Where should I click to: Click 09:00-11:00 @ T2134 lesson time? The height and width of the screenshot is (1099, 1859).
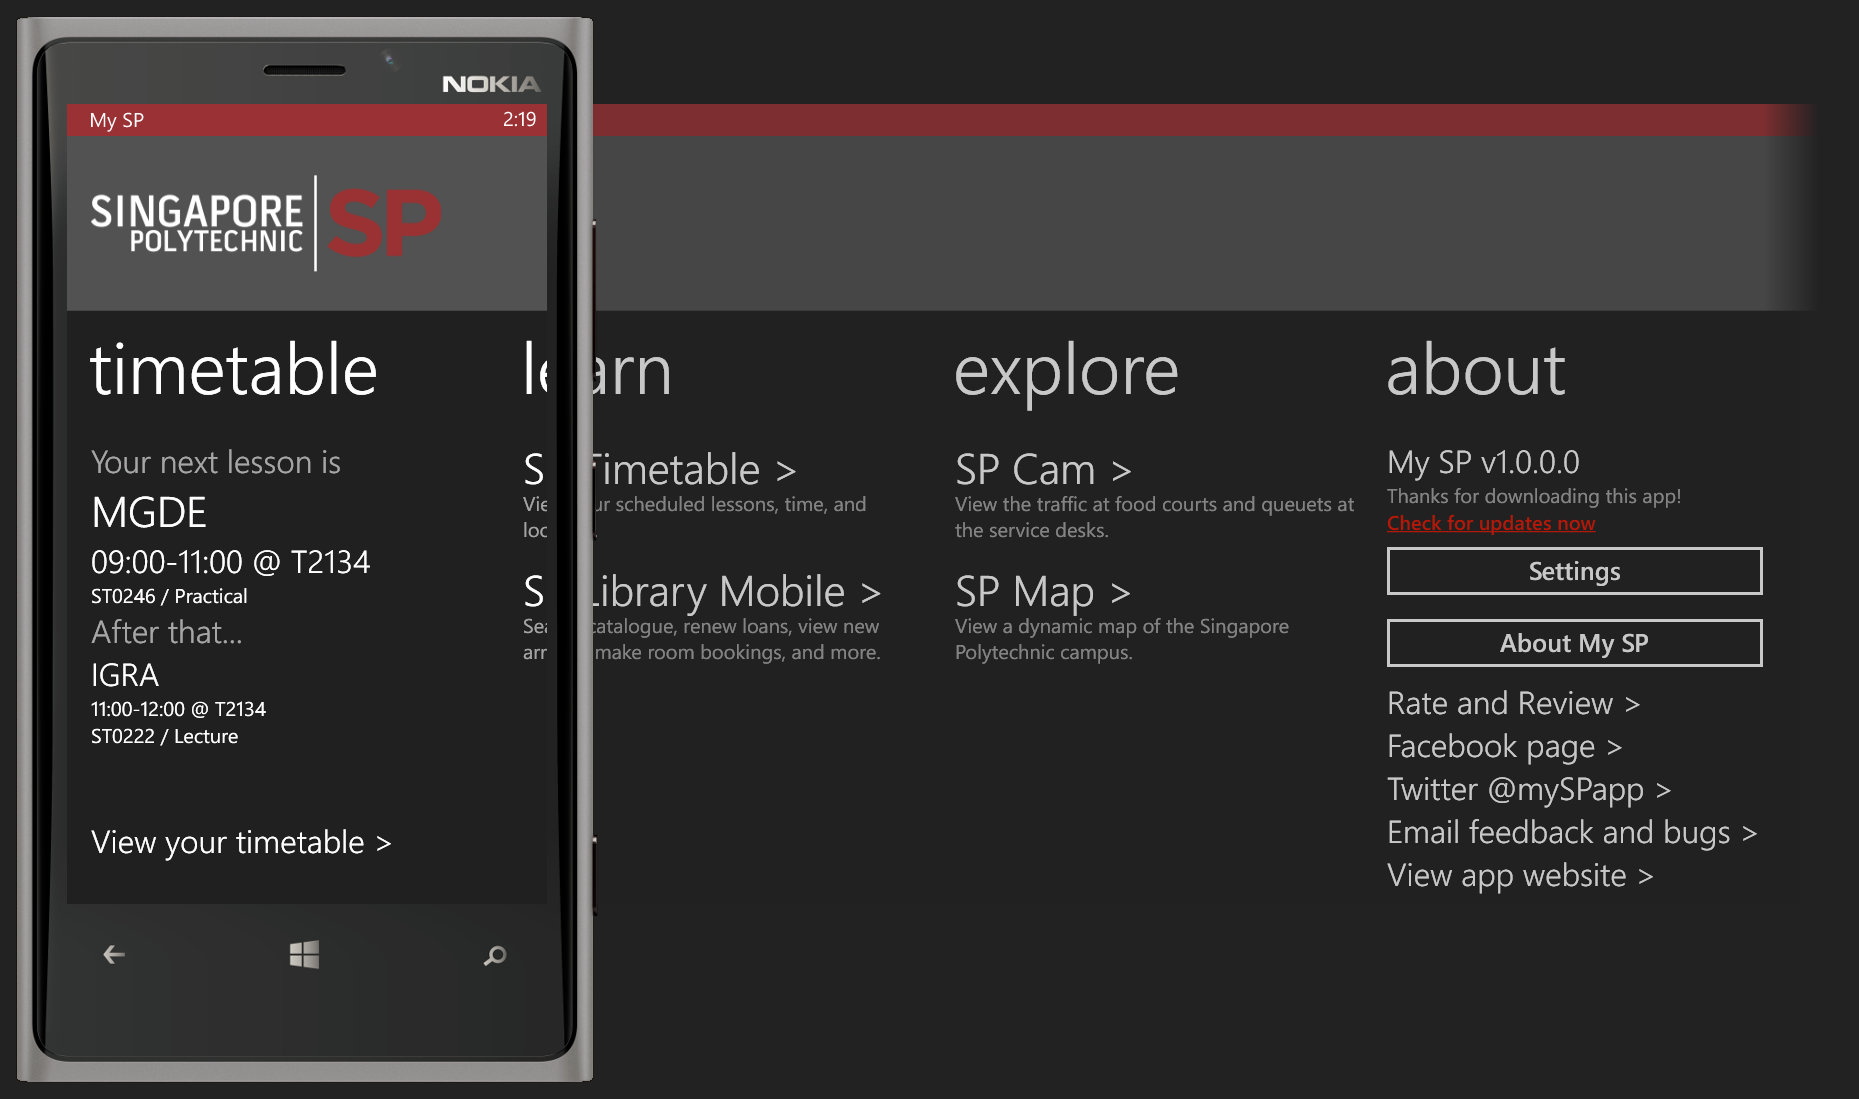point(230,562)
